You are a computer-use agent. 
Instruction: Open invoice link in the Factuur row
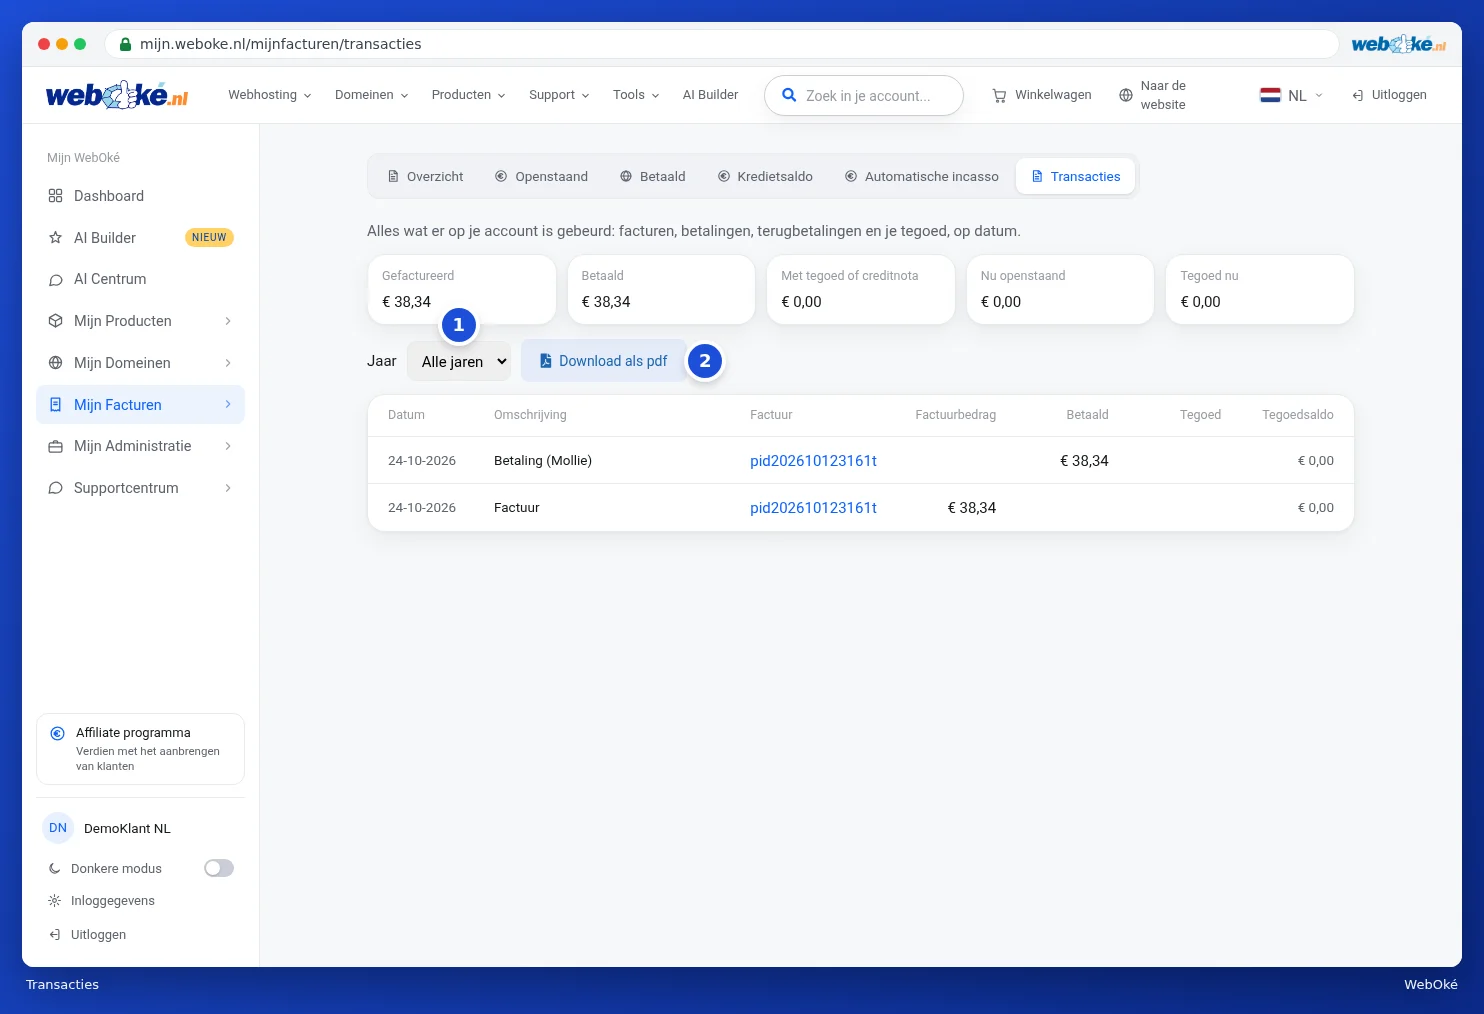point(813,508)
